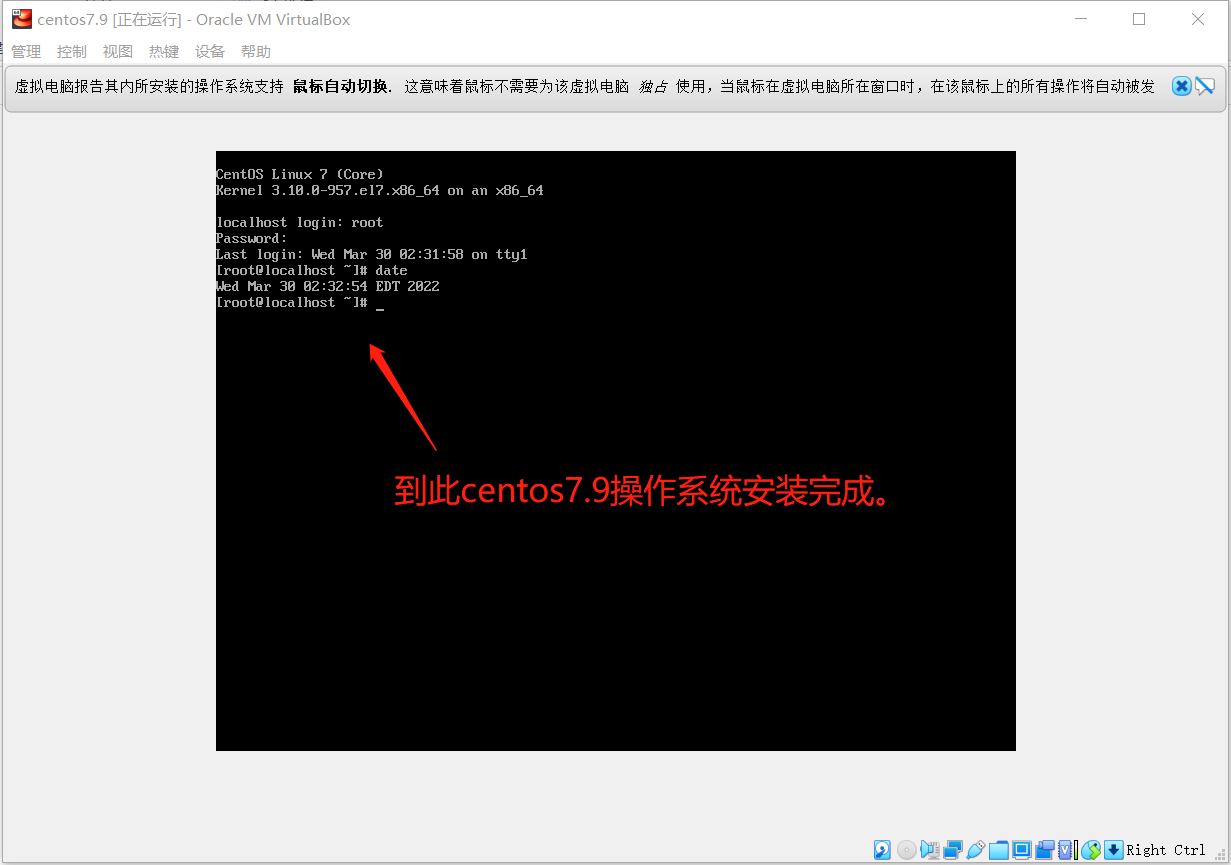
Task: Open the 管理 menu
Action: pyautogui.click(x=26, y=52)
